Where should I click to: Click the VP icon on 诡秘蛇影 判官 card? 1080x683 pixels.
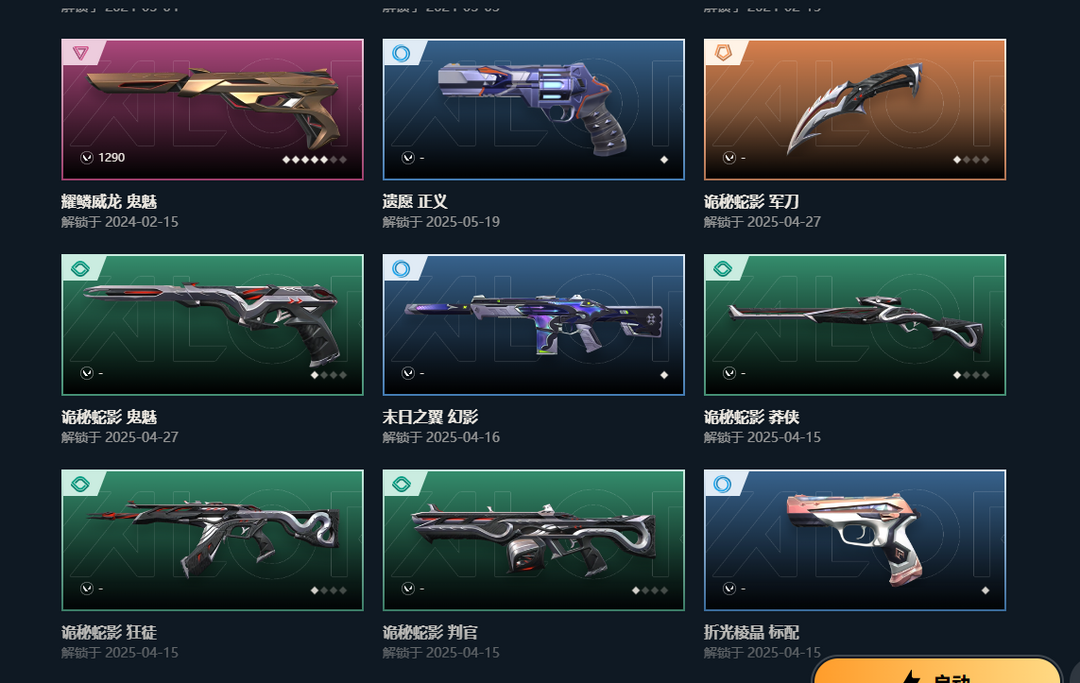click(x=408, y=589)
